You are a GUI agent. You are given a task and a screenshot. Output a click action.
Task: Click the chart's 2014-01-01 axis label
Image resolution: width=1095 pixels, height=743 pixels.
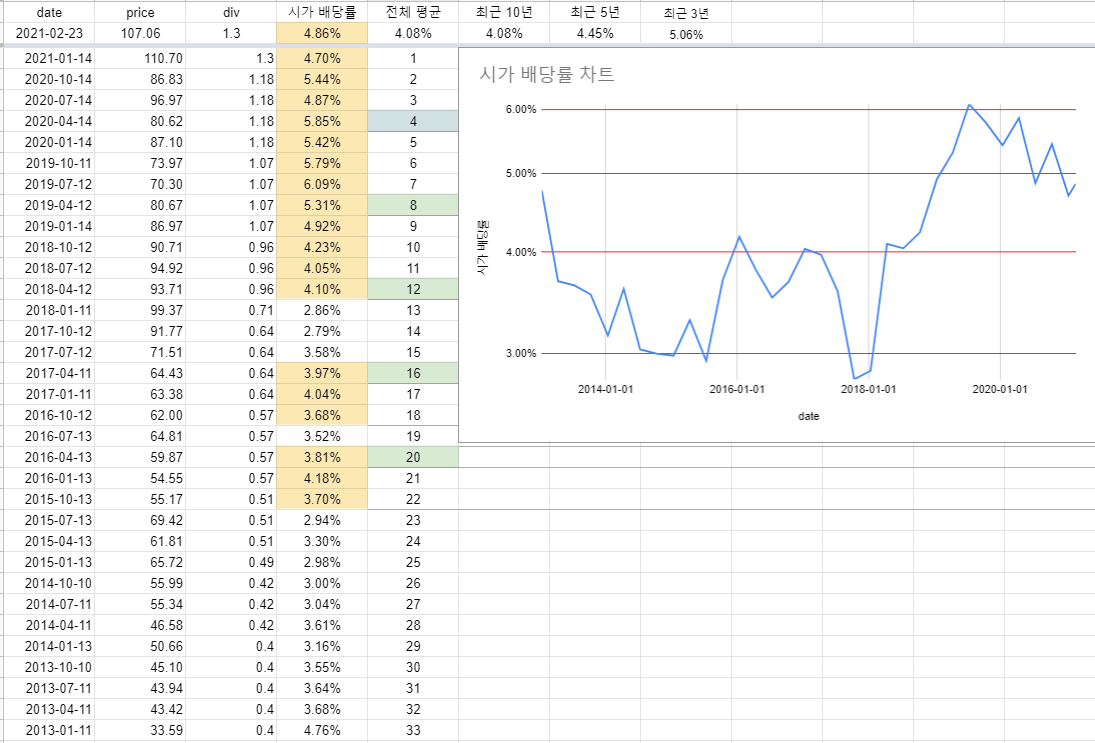[605, 389]
